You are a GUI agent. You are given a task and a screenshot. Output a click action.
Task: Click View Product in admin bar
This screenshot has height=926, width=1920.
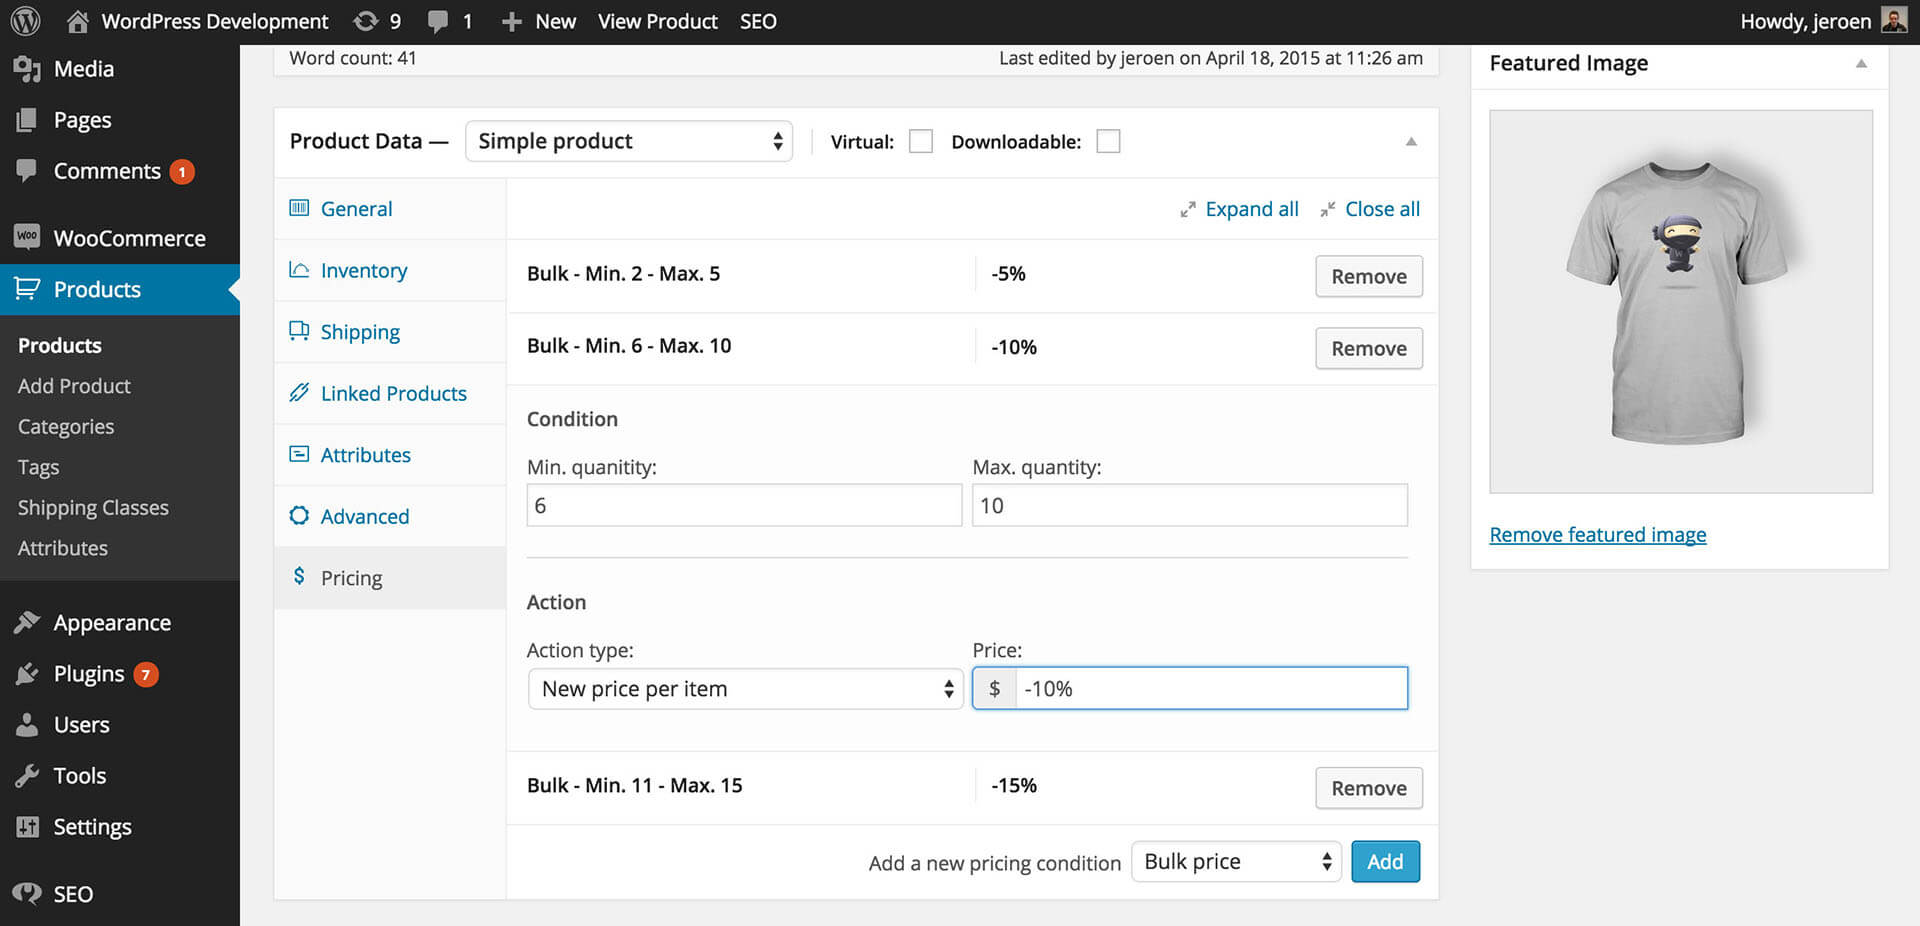pos(658,21)
